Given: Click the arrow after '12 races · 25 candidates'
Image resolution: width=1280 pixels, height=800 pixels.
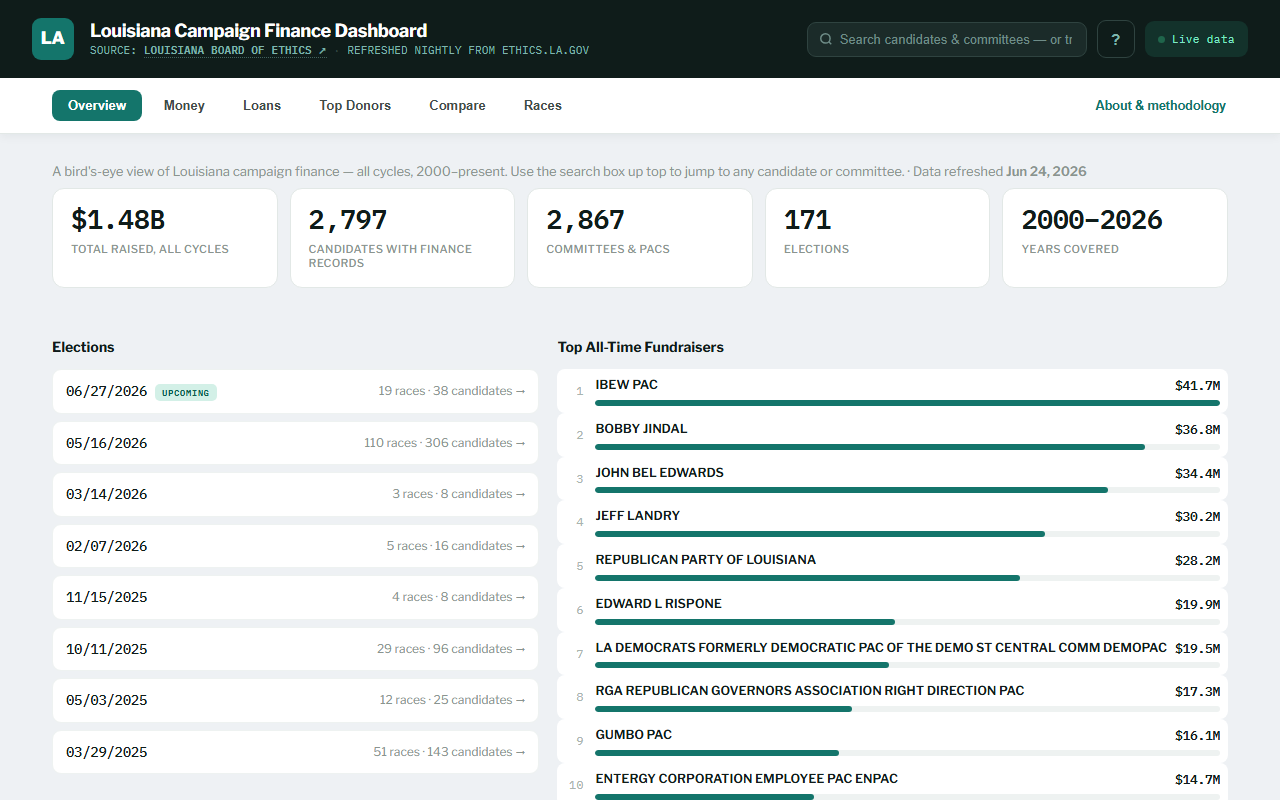Looking at the screenshot, I should (x=520, y=700).
